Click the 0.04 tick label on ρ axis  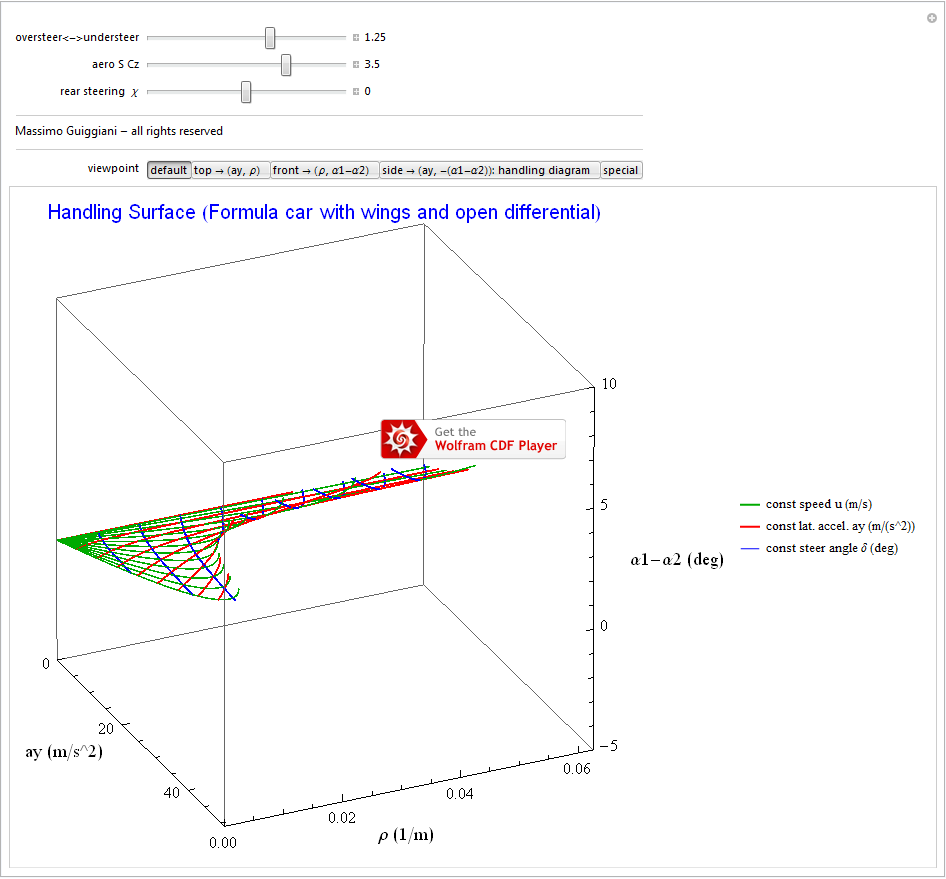point(460,794)
